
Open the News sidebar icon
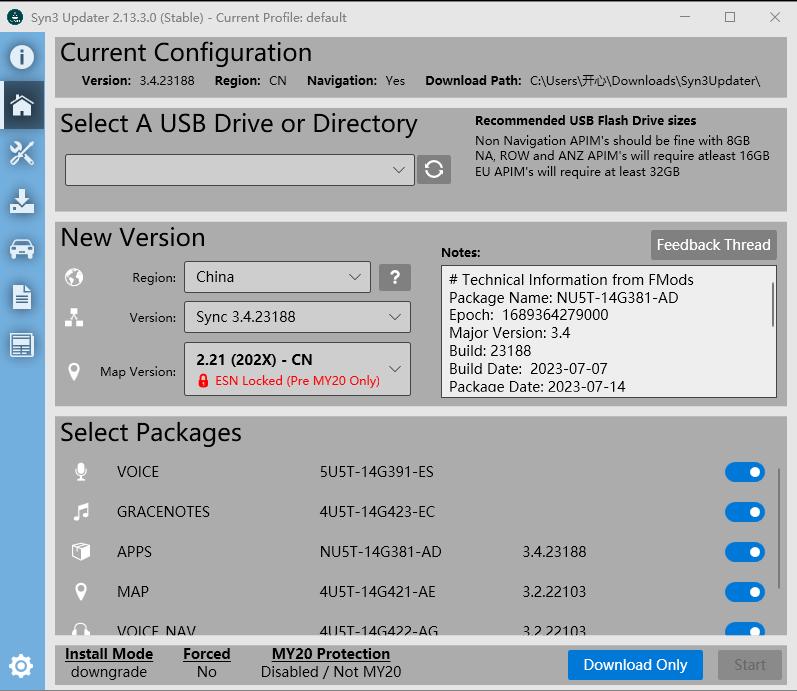click(22, 345)
